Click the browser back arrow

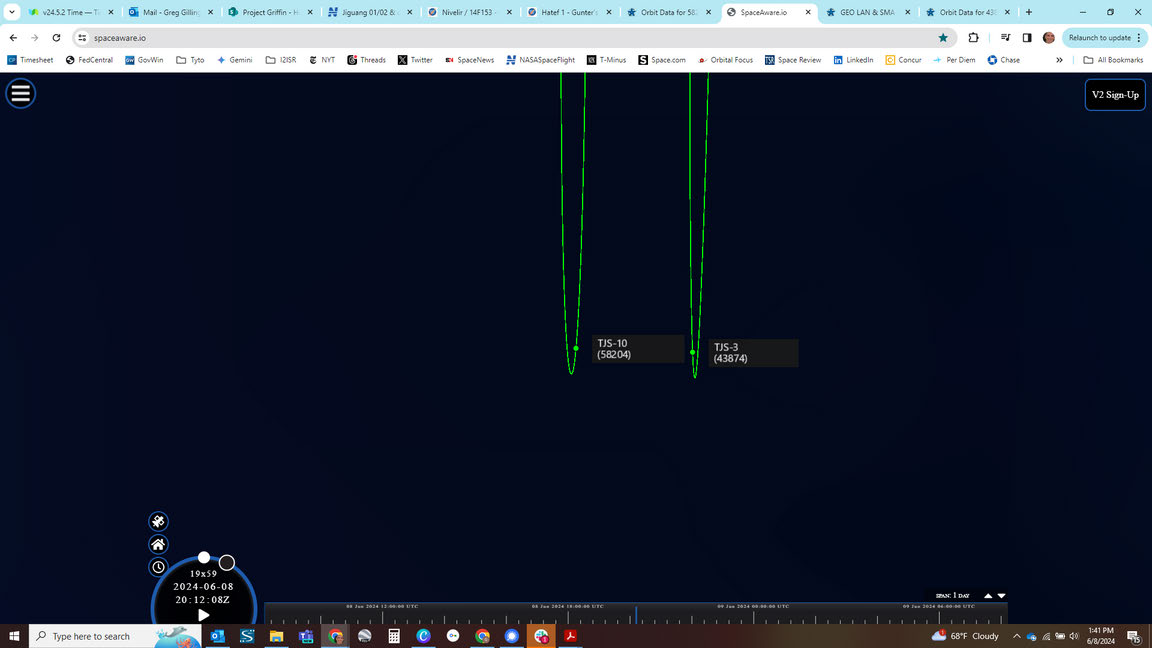coord(13,37)
